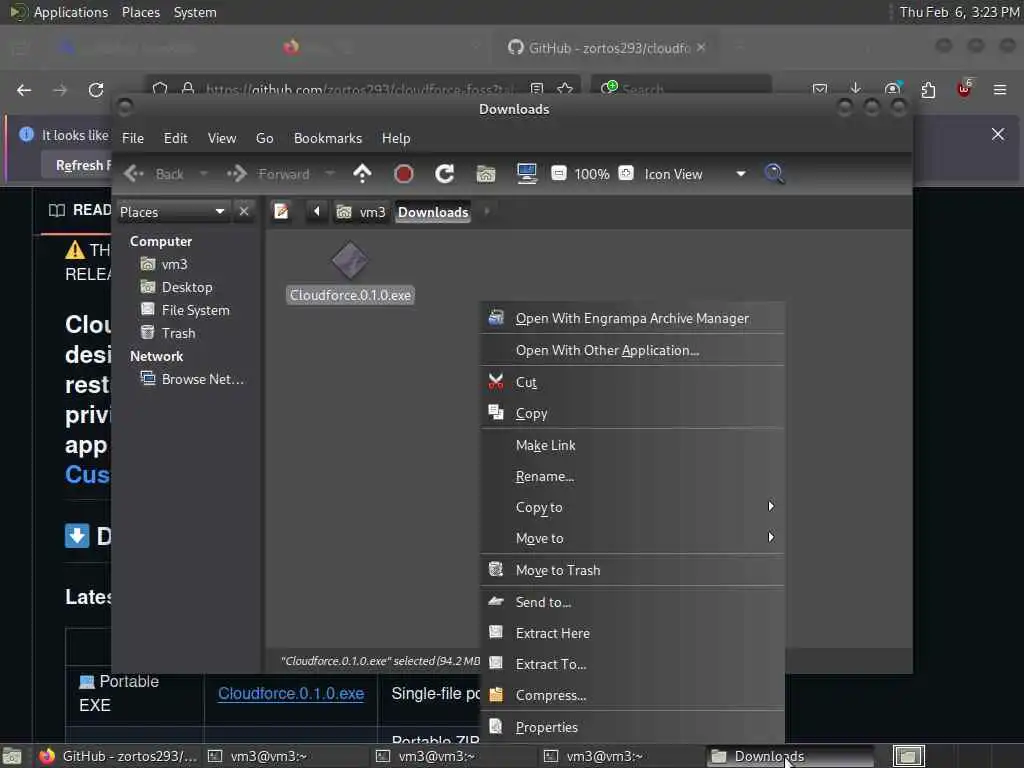1024x768 pixels.
Task: Open the Edit menu
Action: 175,138
